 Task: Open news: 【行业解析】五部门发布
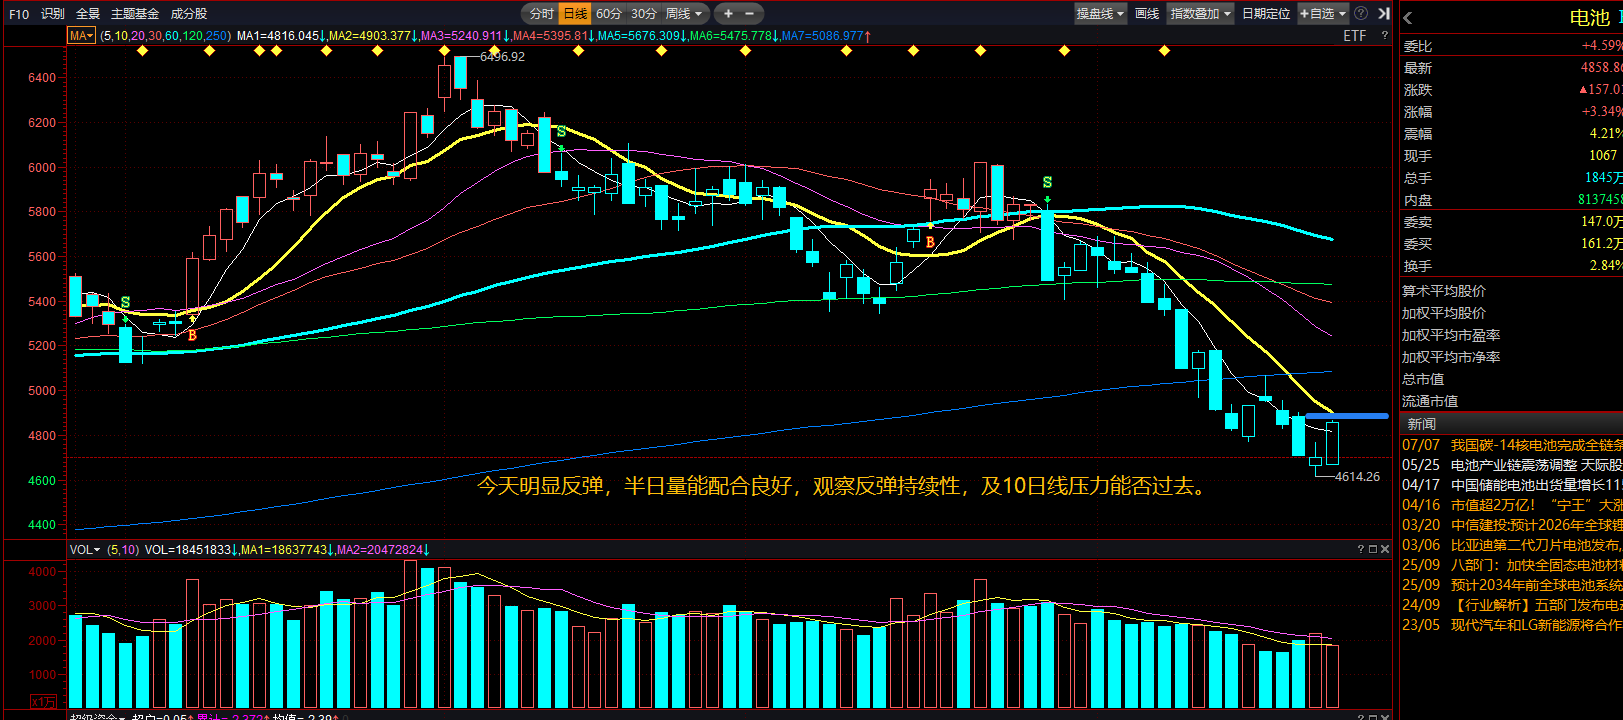click(1537, 605)
